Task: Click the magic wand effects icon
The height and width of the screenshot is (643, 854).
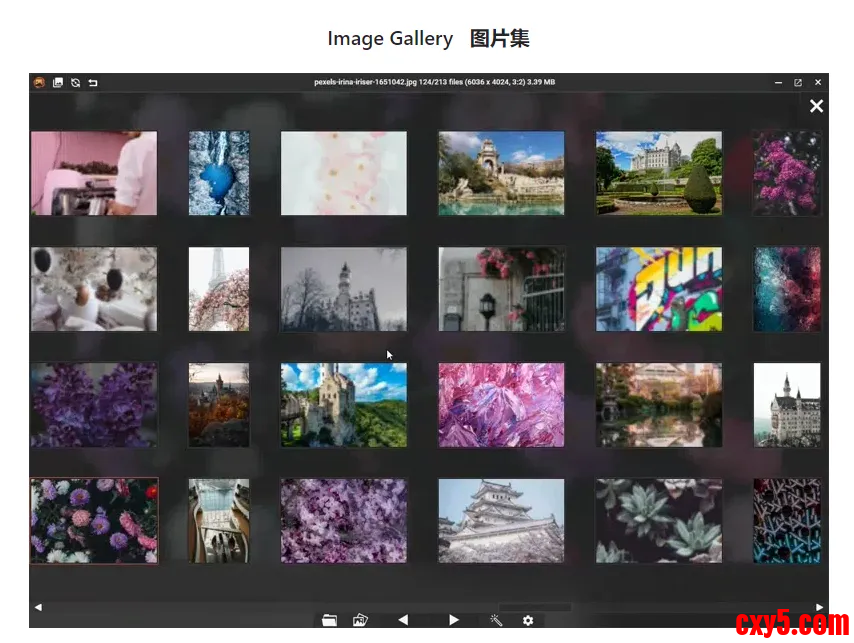Action: tap(496, 620)
